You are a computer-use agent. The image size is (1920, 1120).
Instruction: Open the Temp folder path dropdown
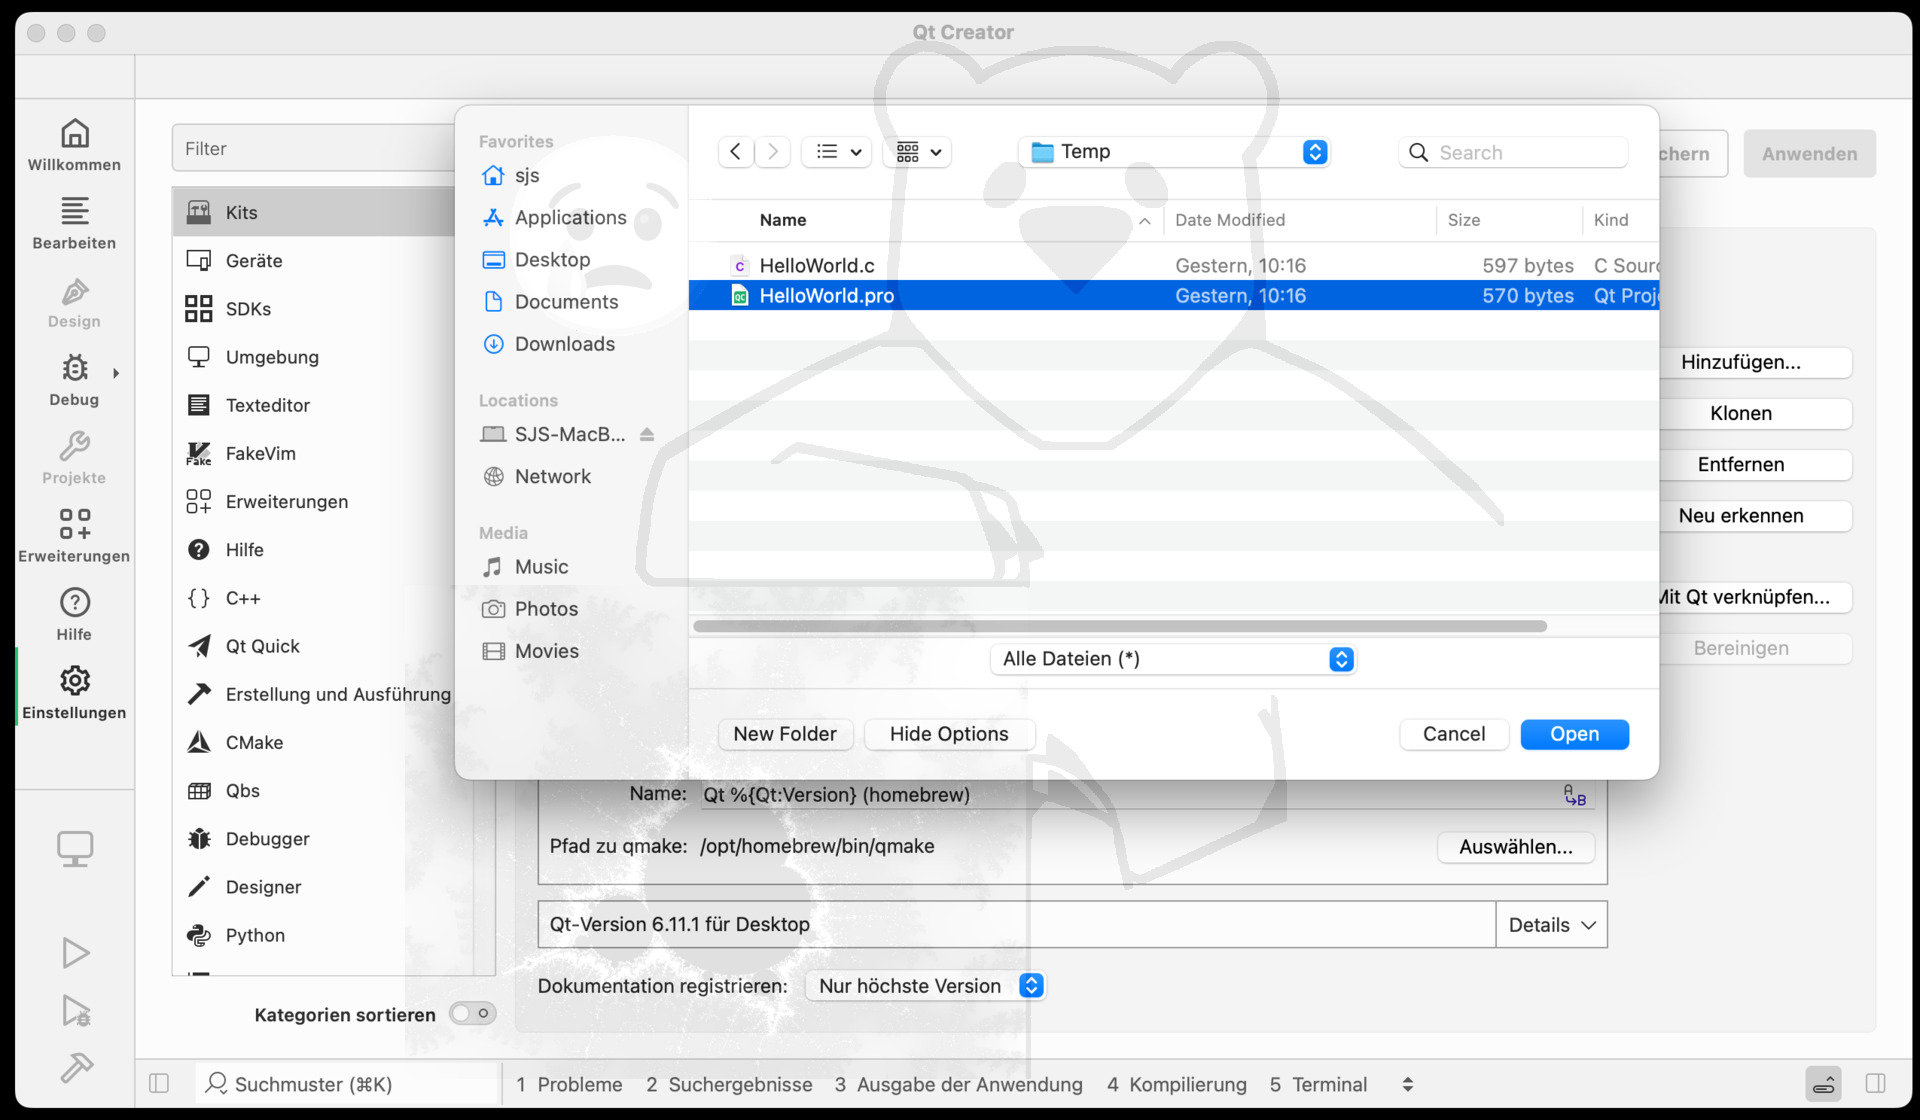point(1174,151)
